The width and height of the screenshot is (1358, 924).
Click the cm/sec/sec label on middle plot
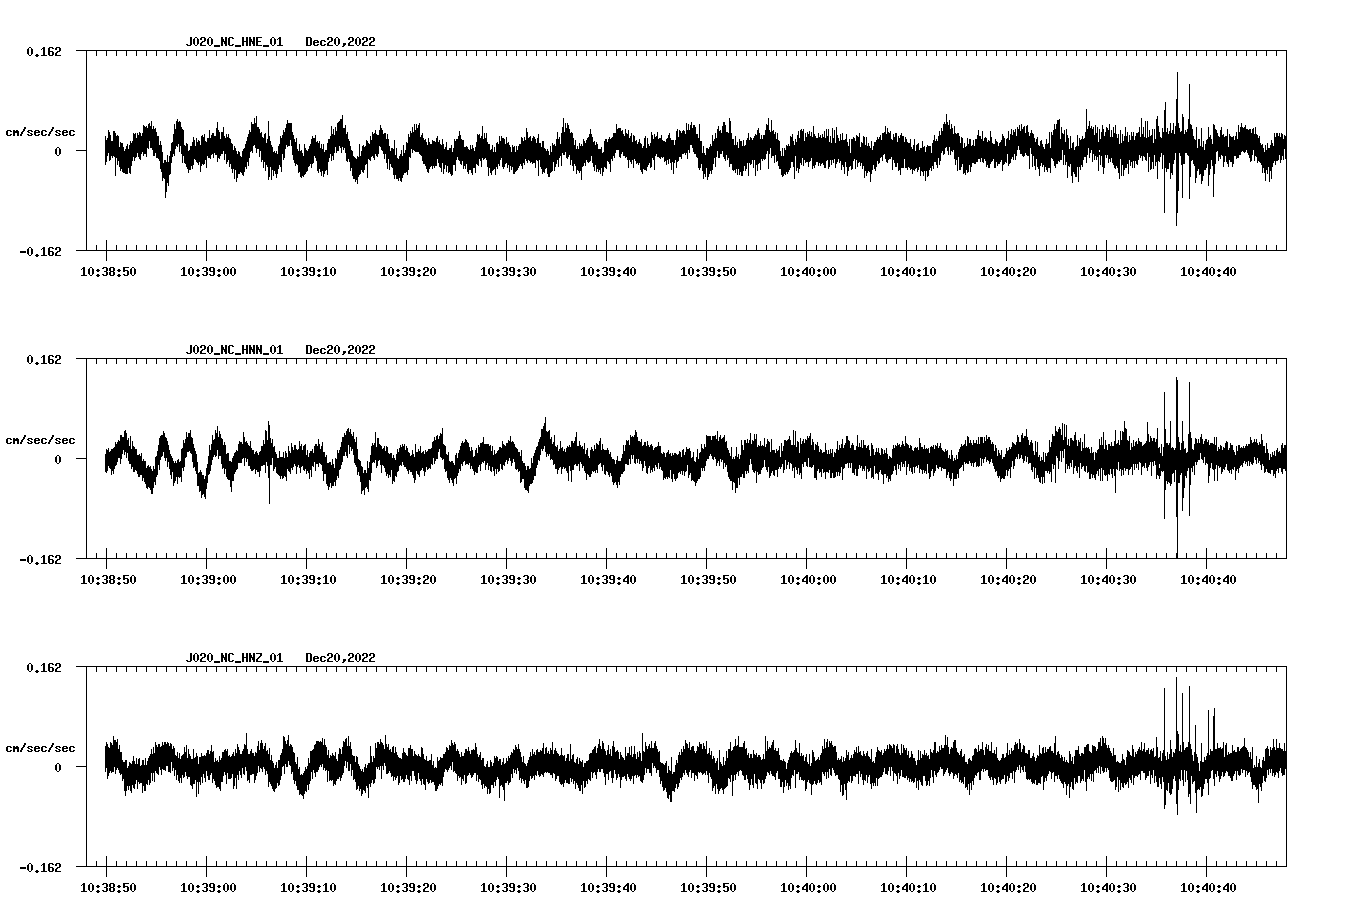[x=41, y=439]
